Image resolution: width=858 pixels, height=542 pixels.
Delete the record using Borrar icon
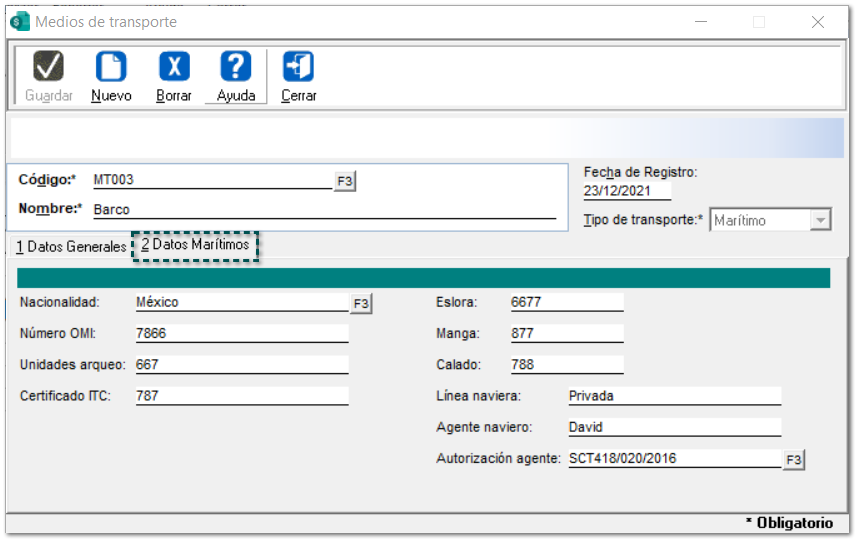[x=174, y=67]
